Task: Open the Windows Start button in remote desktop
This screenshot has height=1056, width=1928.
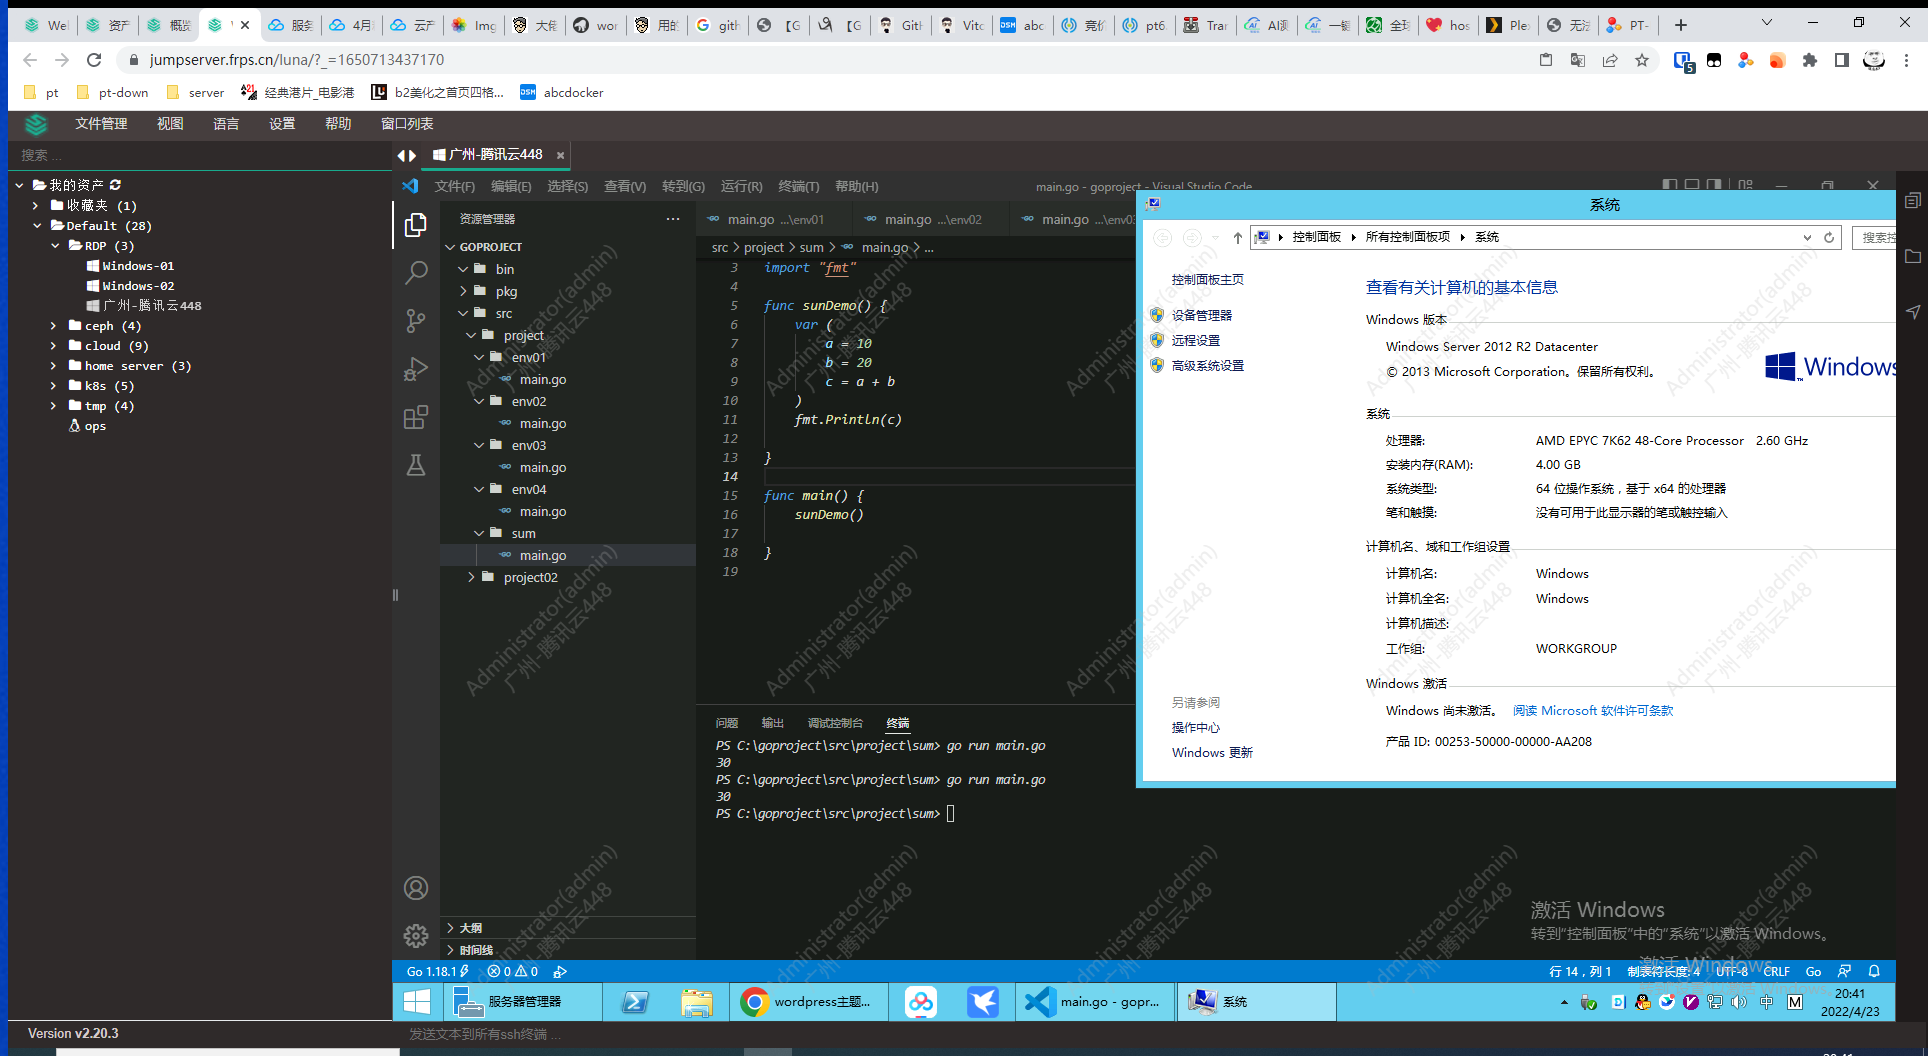Action: coord(417,1001)
